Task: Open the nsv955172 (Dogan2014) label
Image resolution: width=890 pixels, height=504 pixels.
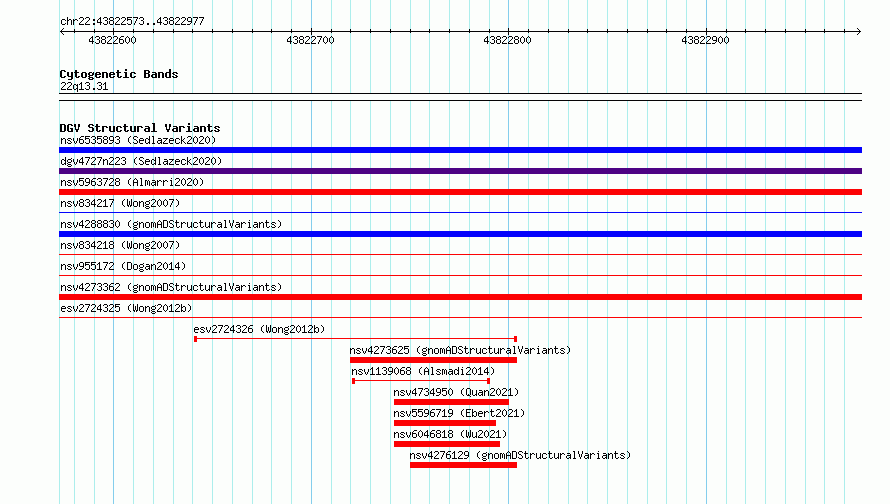Action: tap(123, 266)
